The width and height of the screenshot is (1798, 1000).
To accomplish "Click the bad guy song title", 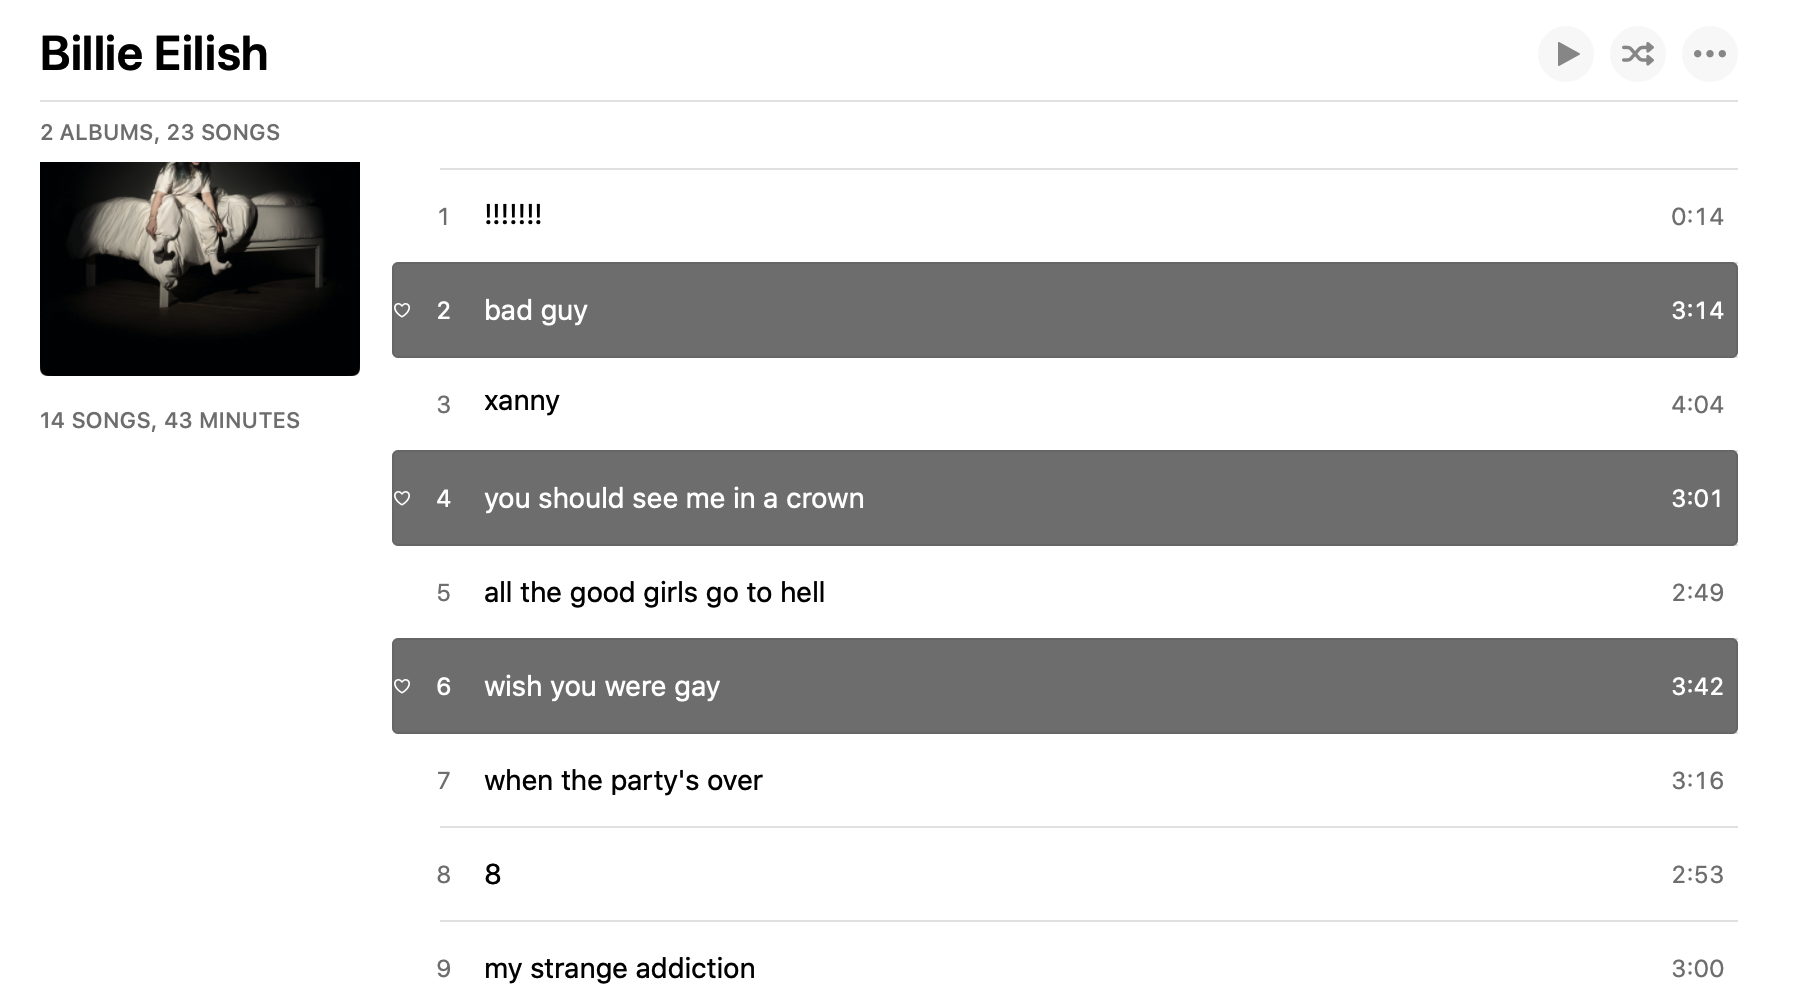I will [x=535, y=310].
